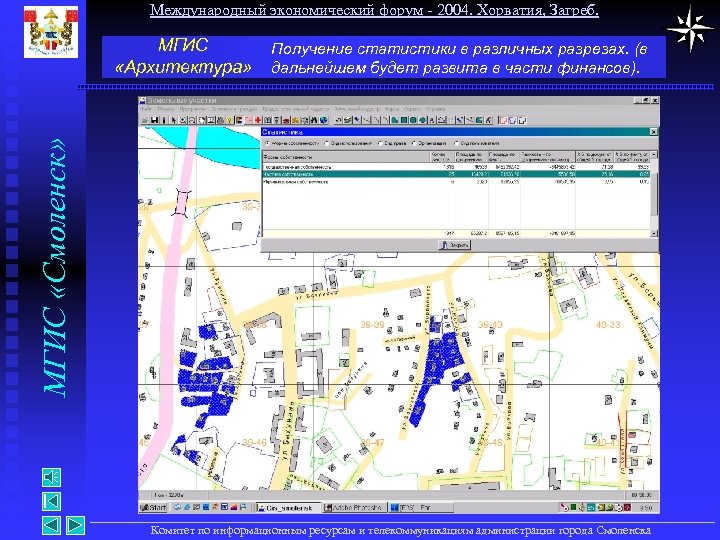
Task: Select the arrow pointer tool
Action: coord(174,120)
